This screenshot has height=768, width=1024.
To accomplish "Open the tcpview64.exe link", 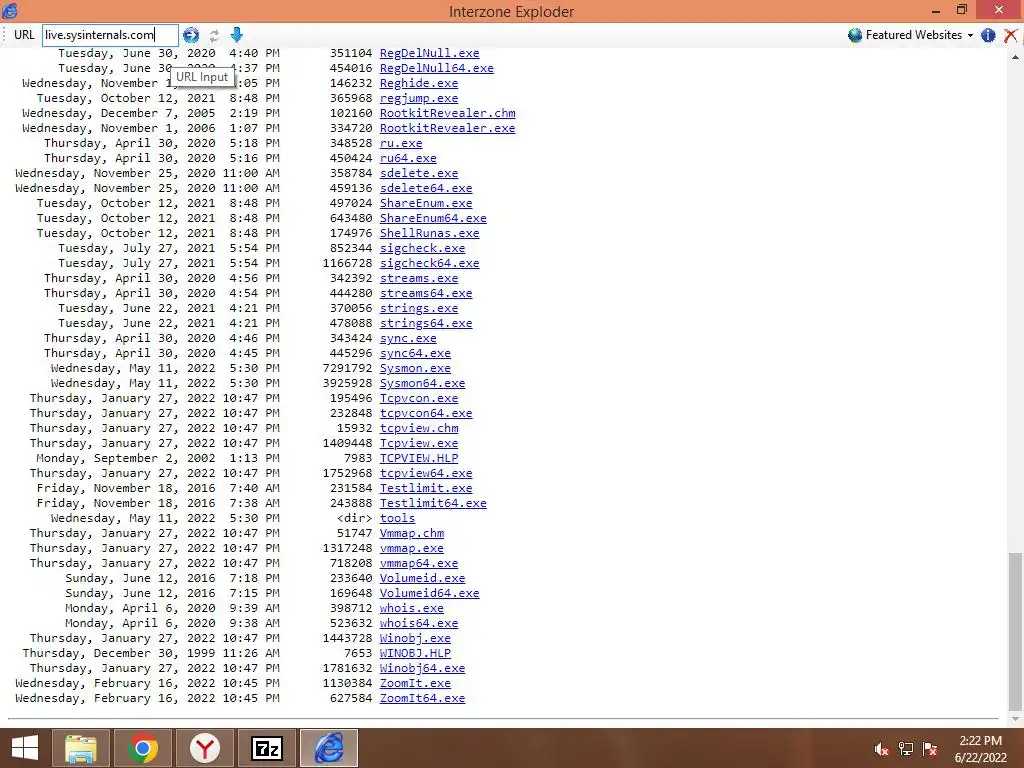I will tap(426, 473).
